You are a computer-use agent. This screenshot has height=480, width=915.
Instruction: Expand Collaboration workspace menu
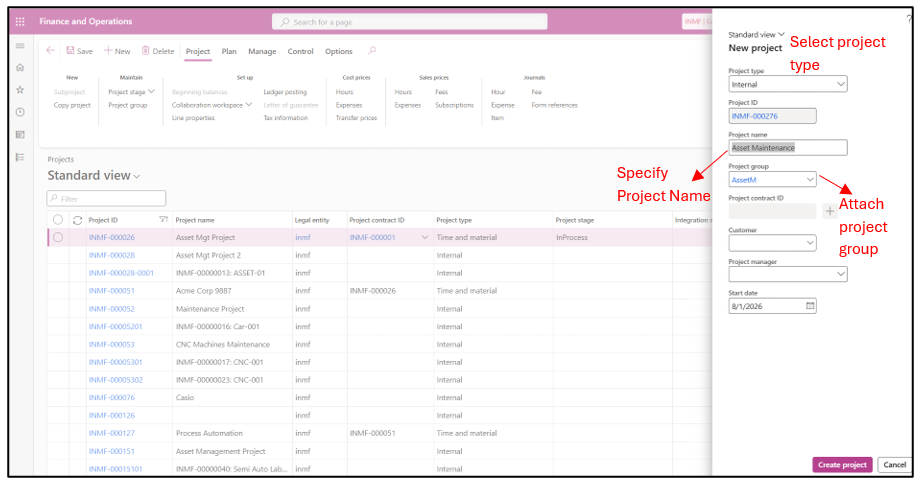coord(212,105)
